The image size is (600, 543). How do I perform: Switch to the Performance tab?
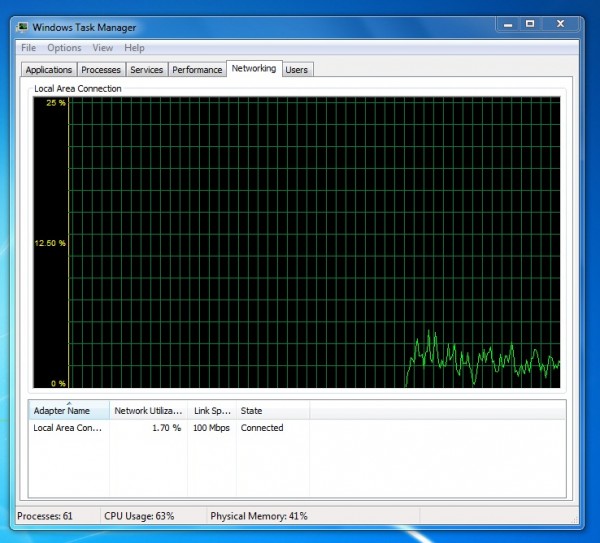tap(197, 70)
